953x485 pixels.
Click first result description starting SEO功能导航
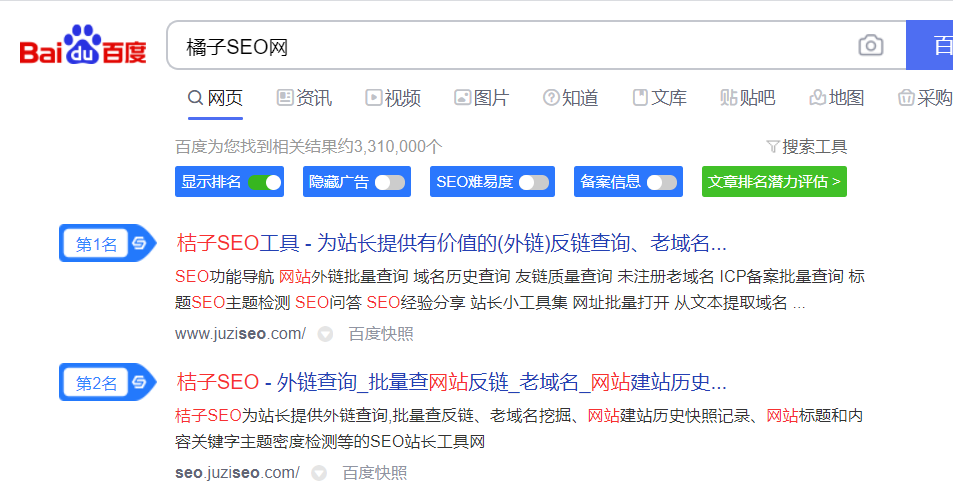click(520, 289)
